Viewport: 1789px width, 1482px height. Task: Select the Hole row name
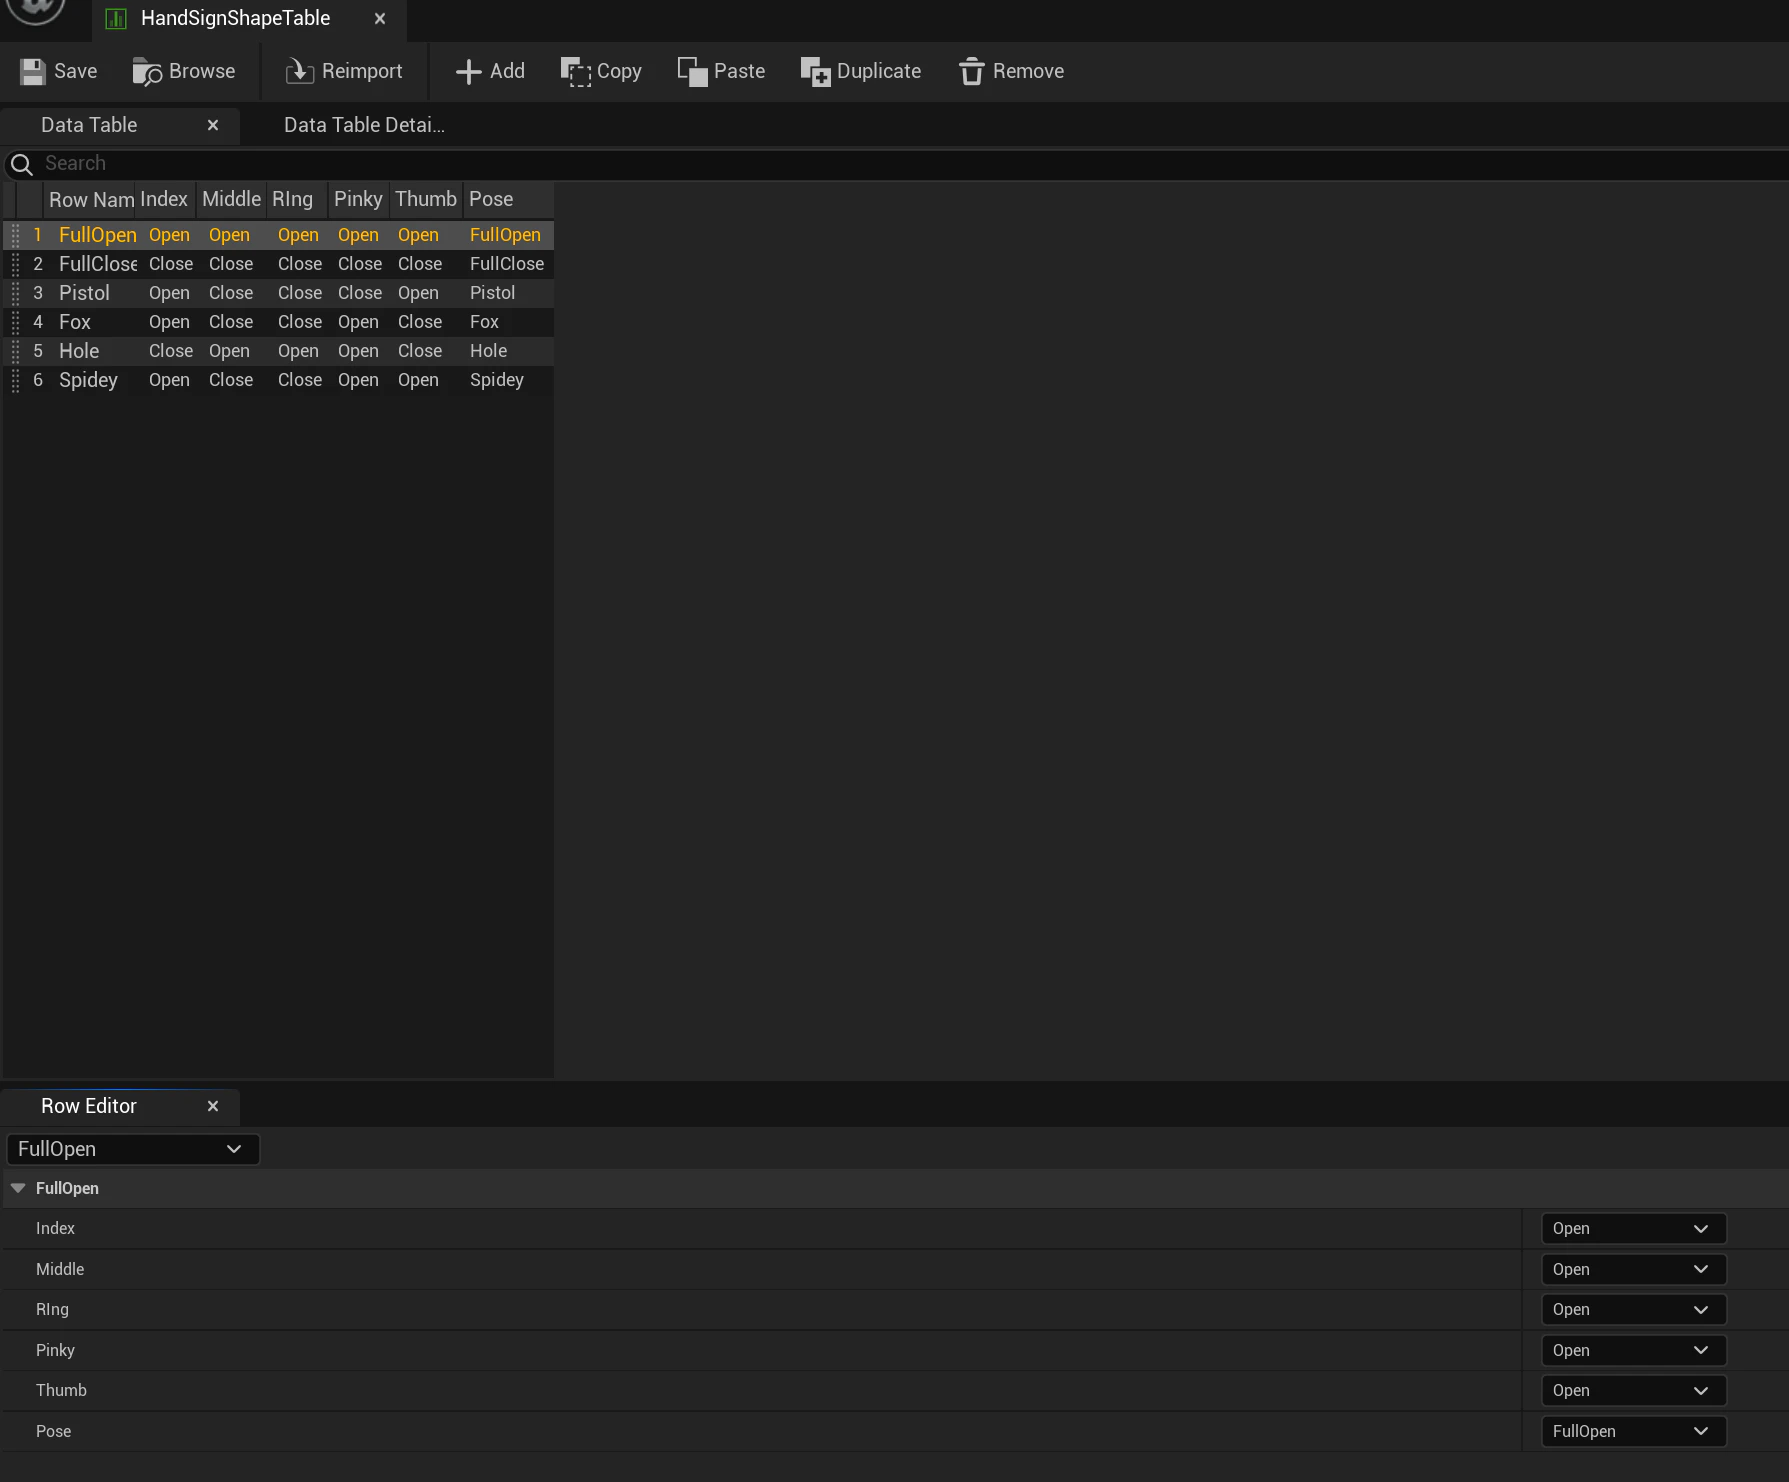click(79, 351)
